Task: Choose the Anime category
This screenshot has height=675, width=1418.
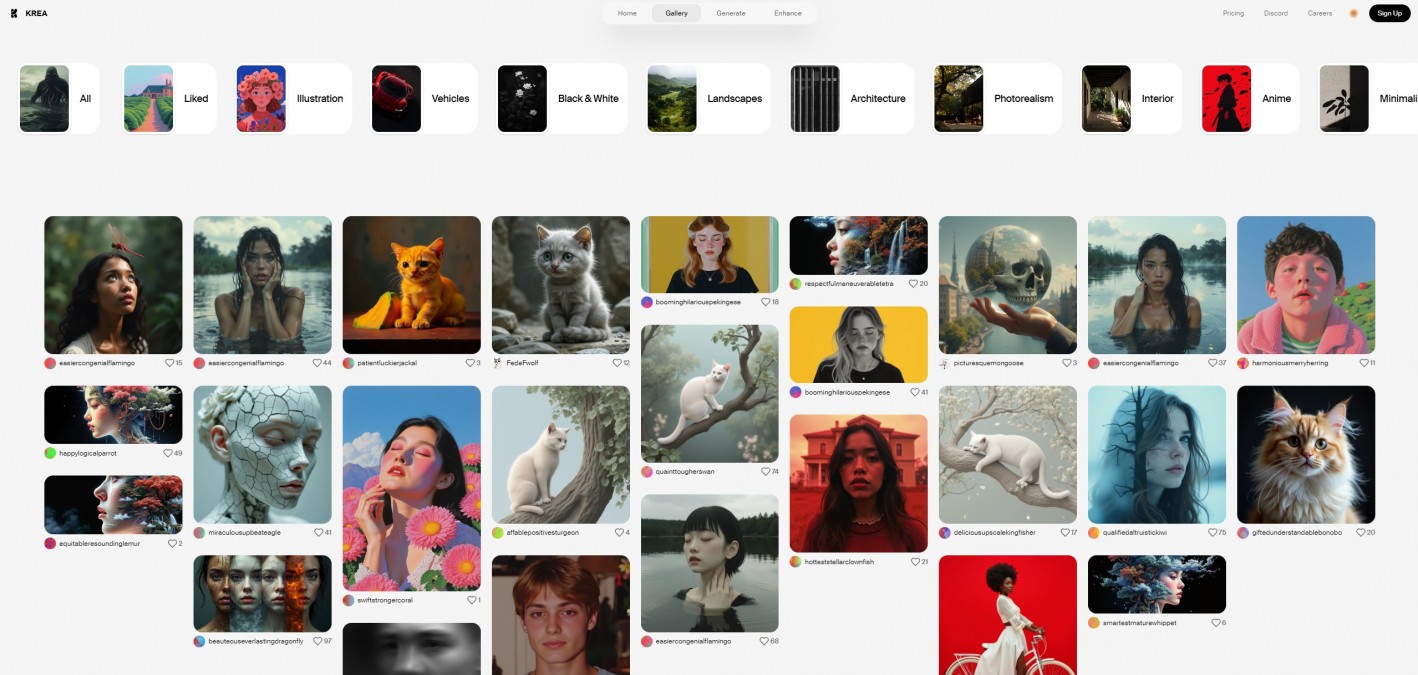Action: click(x=1250, y=99)
